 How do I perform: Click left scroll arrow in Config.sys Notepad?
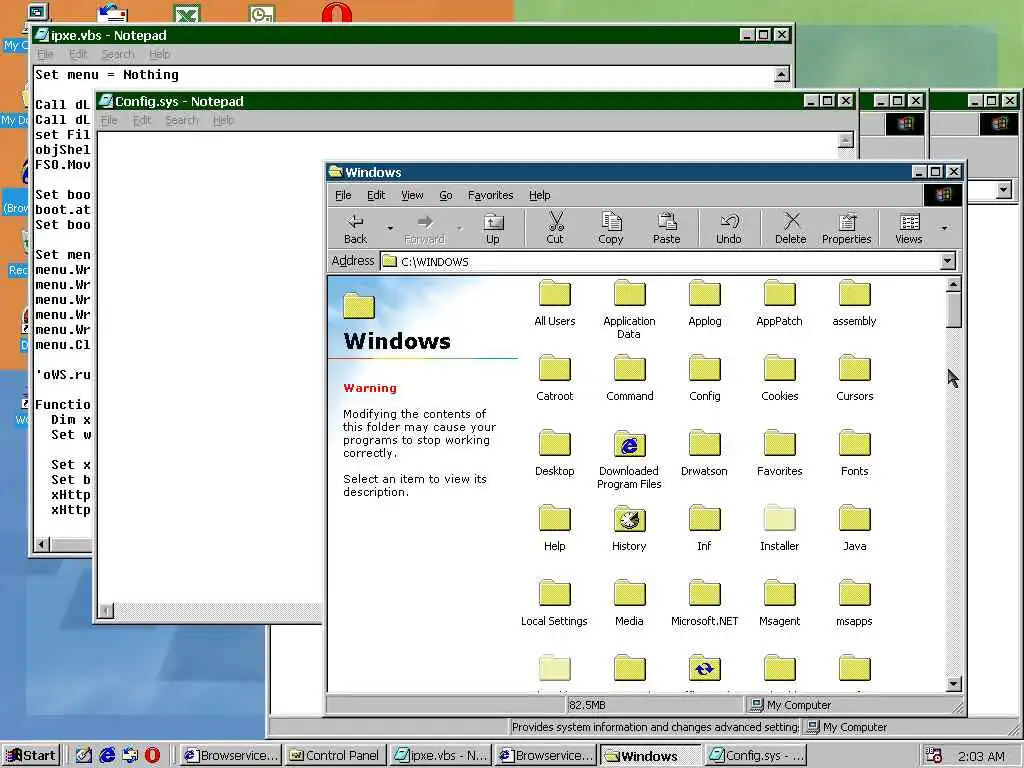pos(106,611)
